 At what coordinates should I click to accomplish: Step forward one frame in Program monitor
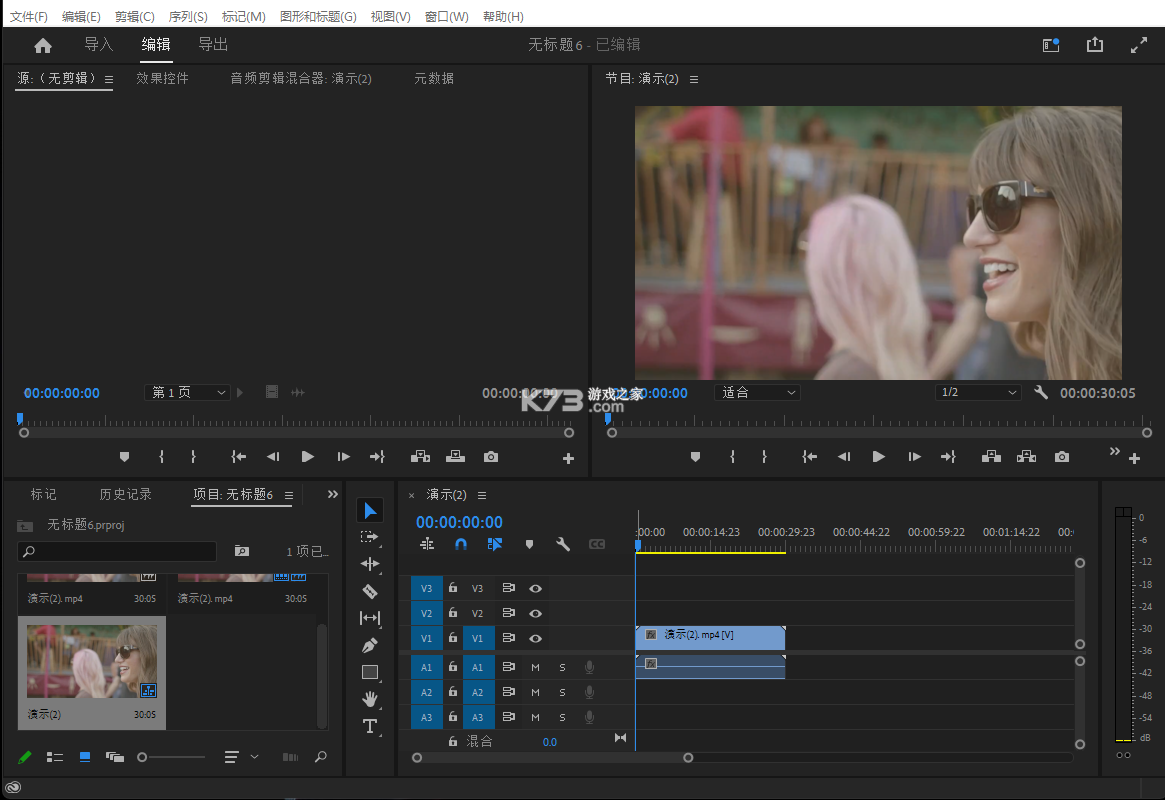point(914,457)
